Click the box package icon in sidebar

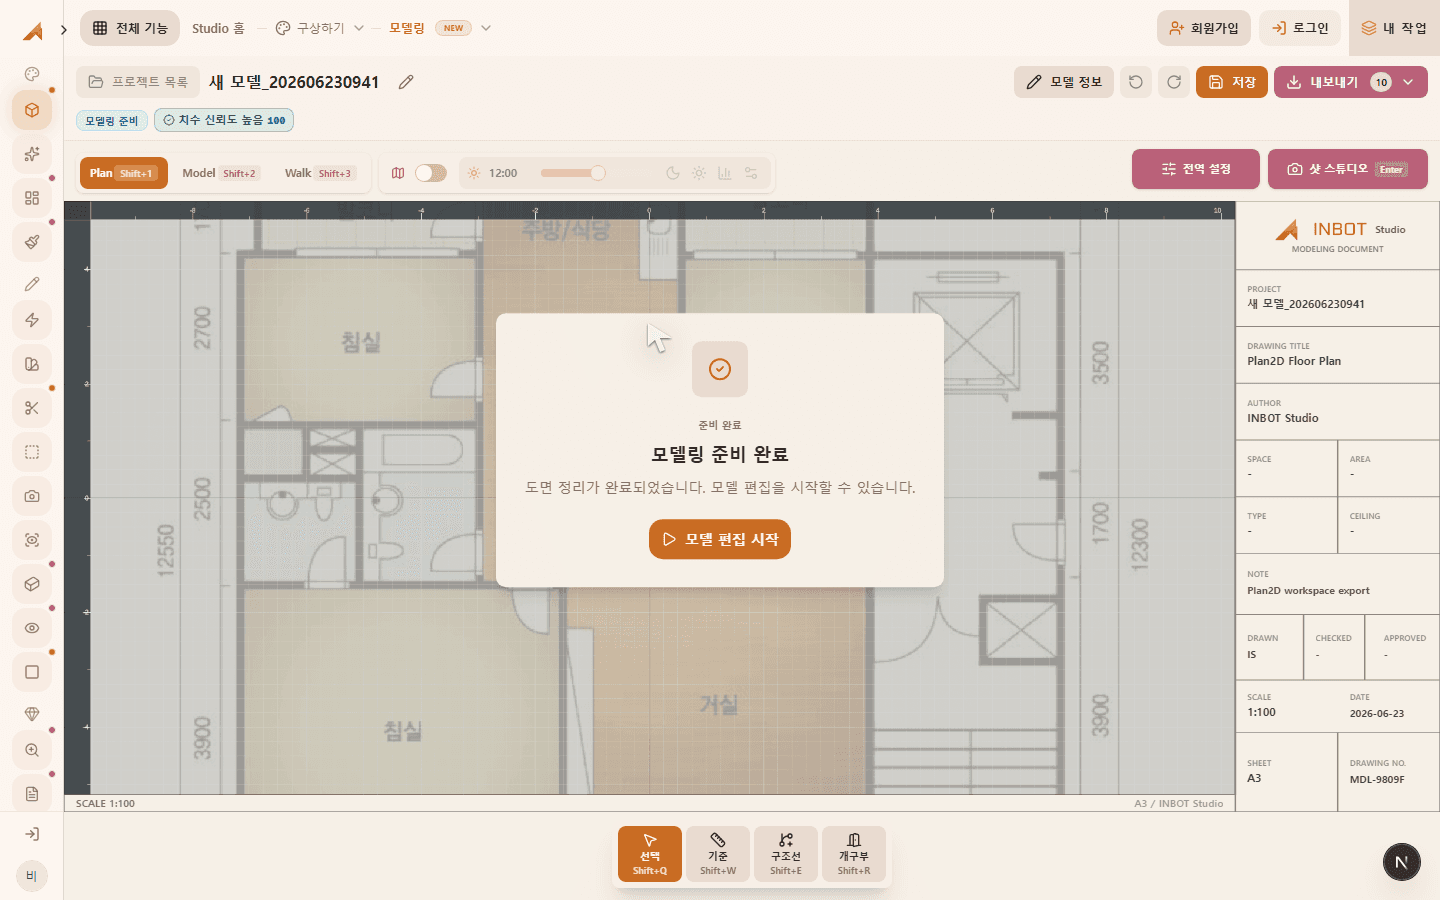(x=32, y=584)
